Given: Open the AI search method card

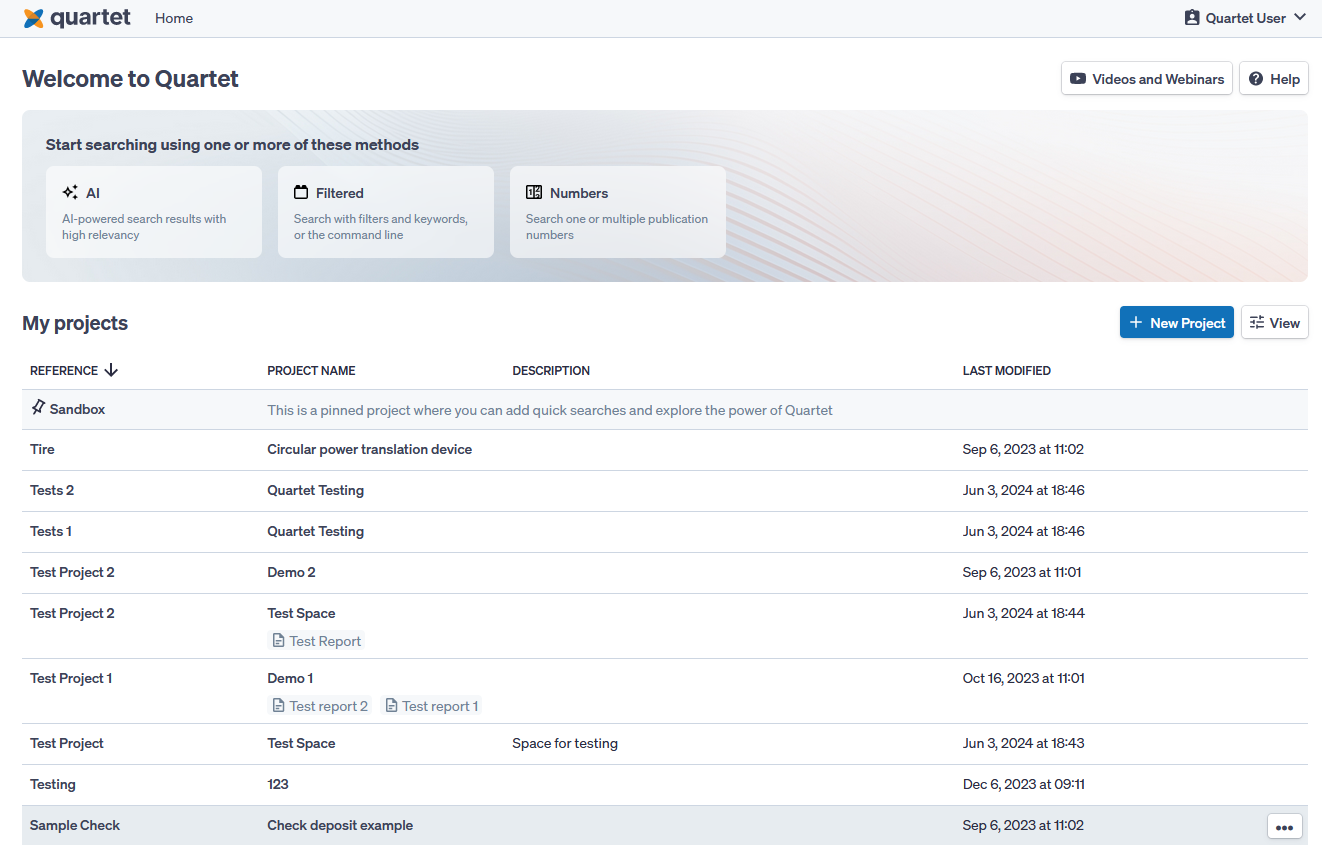Looking at the screenshot, I should pos(153,212).
